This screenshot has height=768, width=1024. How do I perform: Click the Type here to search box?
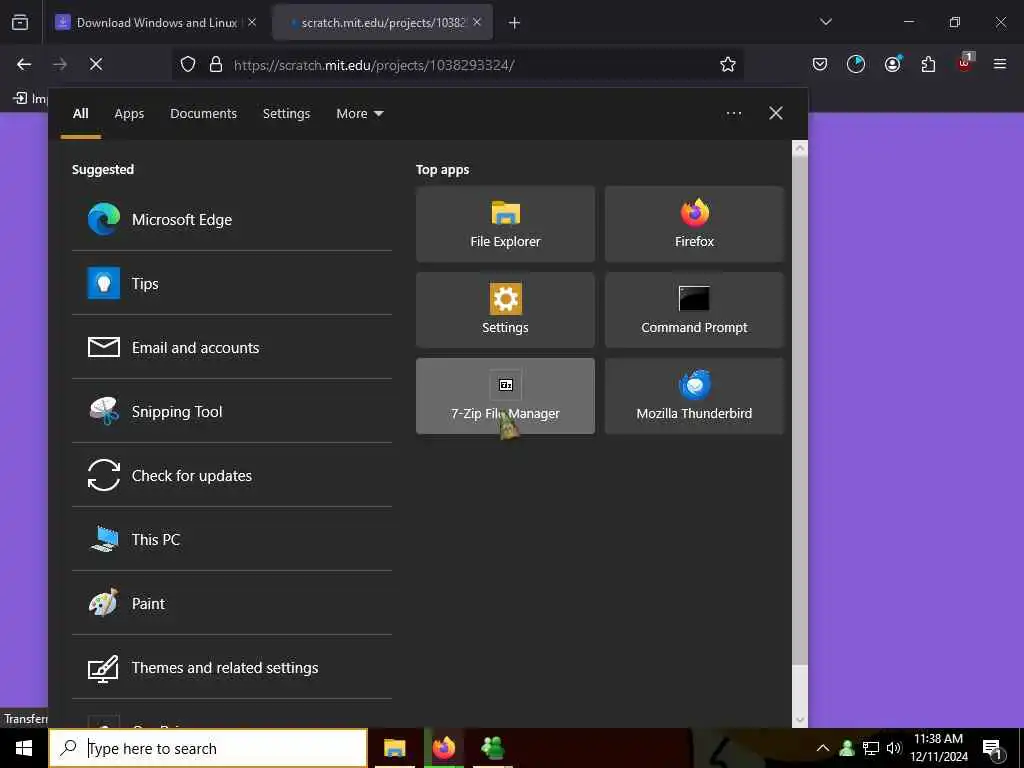coord(208,748)
